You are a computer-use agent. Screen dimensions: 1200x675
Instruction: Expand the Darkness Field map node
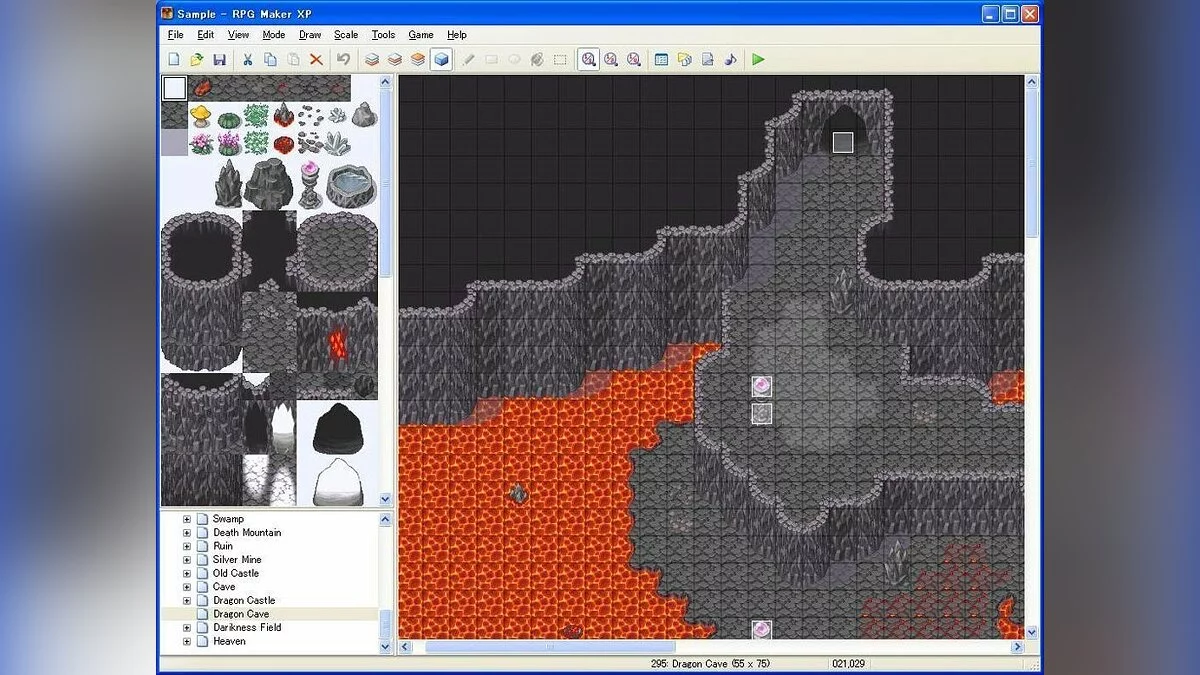point(186,627)
